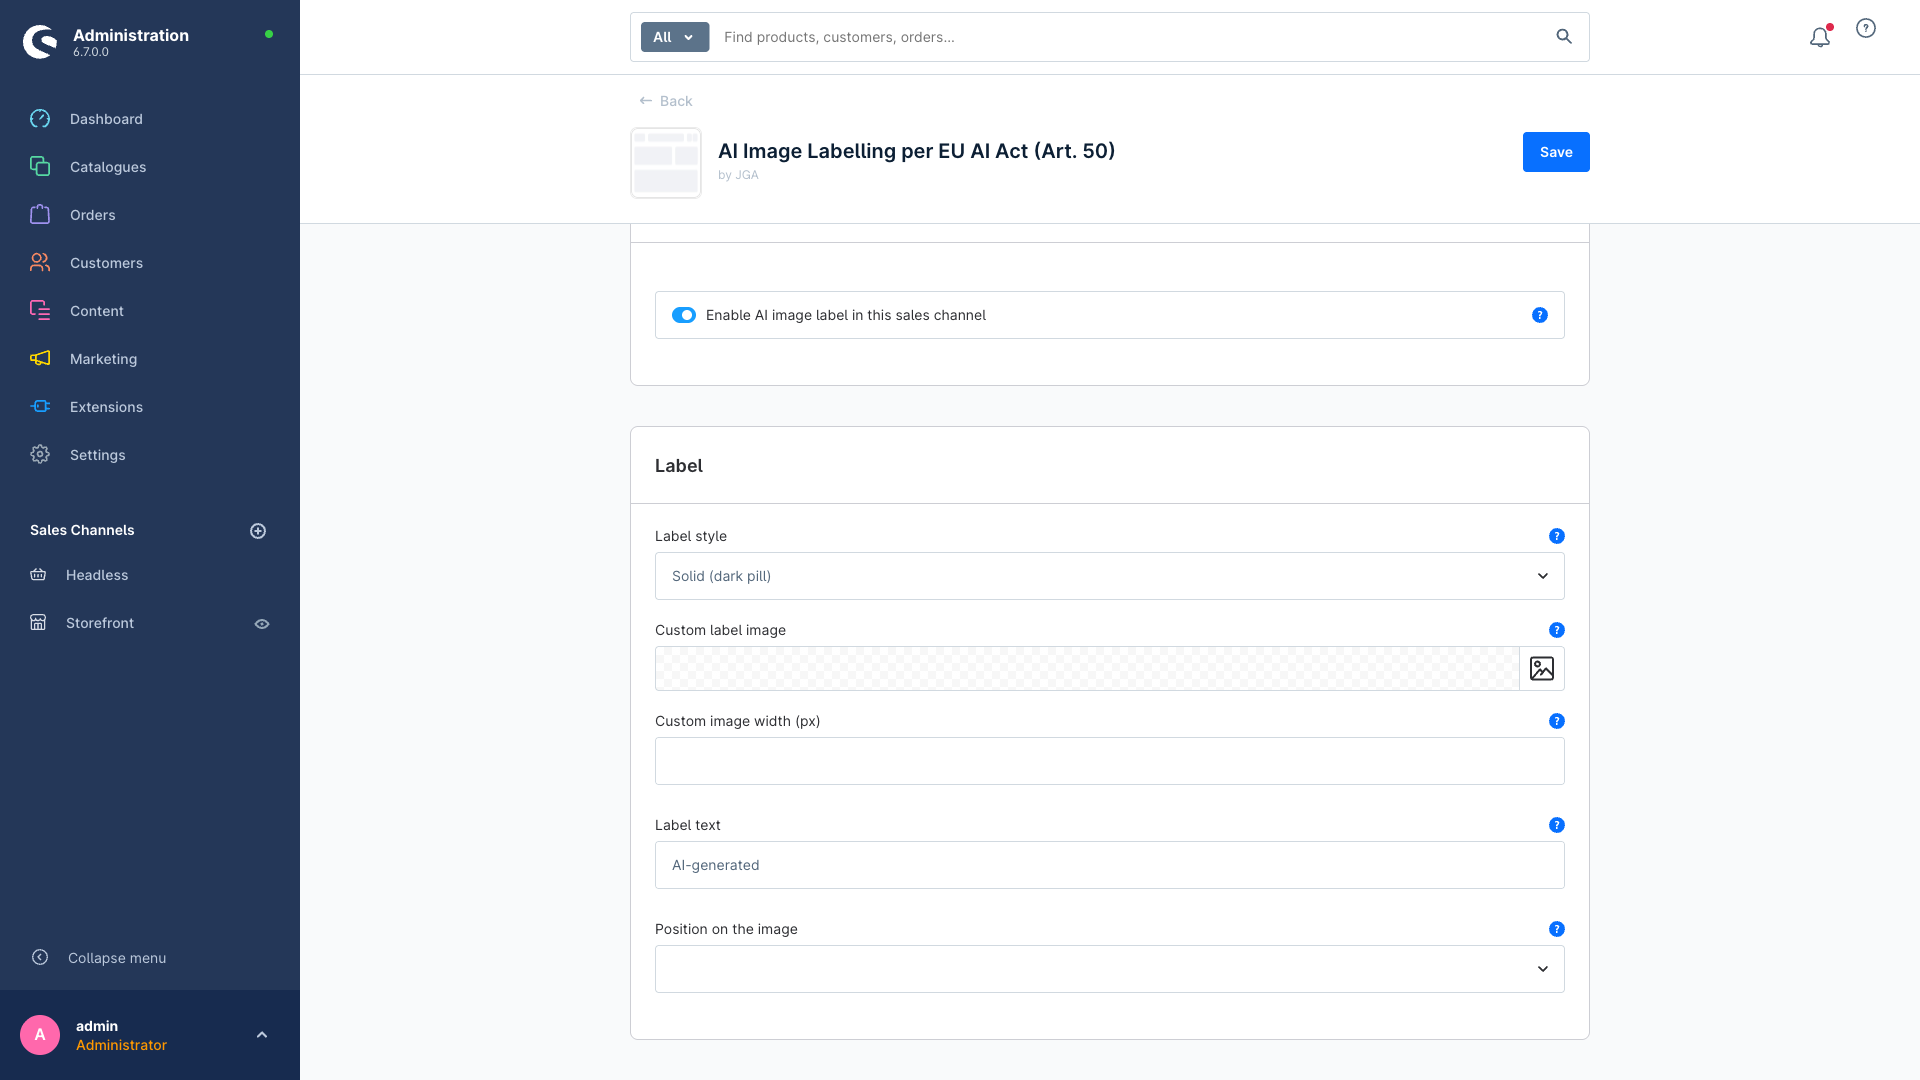Viewport: 1920px width, 1080px height.
Task: Focus the global search input field
Action: point(1130,37)
